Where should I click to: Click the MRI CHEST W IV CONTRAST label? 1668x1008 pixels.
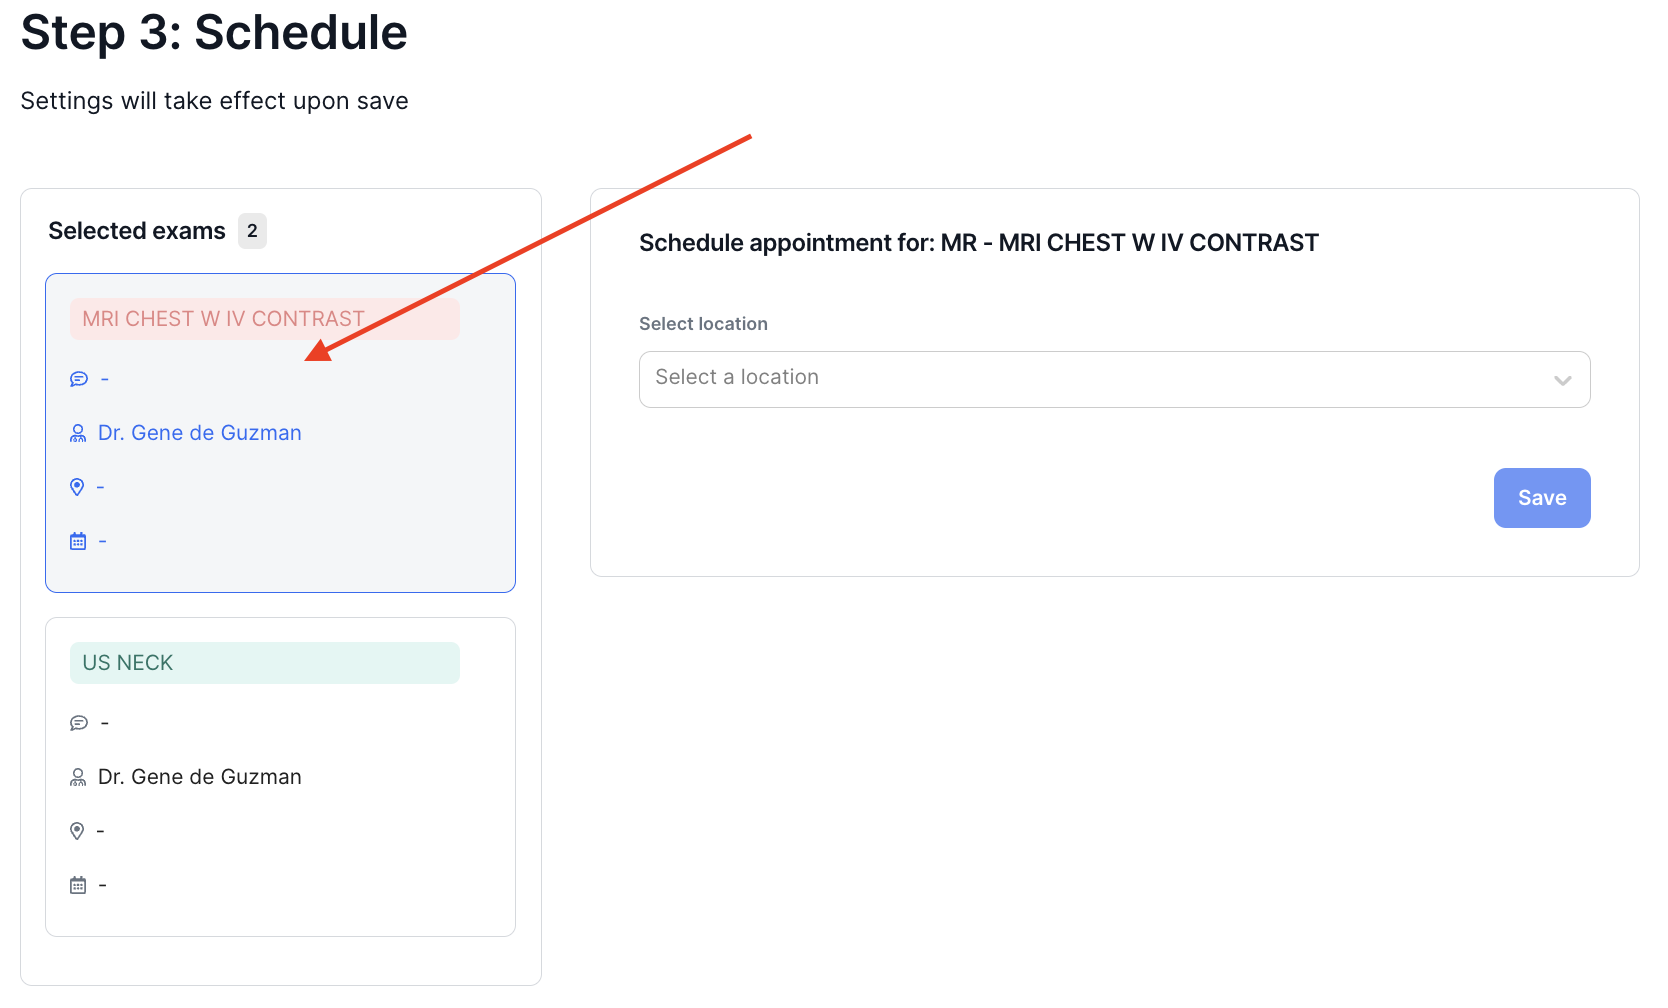tap(222, 318)
